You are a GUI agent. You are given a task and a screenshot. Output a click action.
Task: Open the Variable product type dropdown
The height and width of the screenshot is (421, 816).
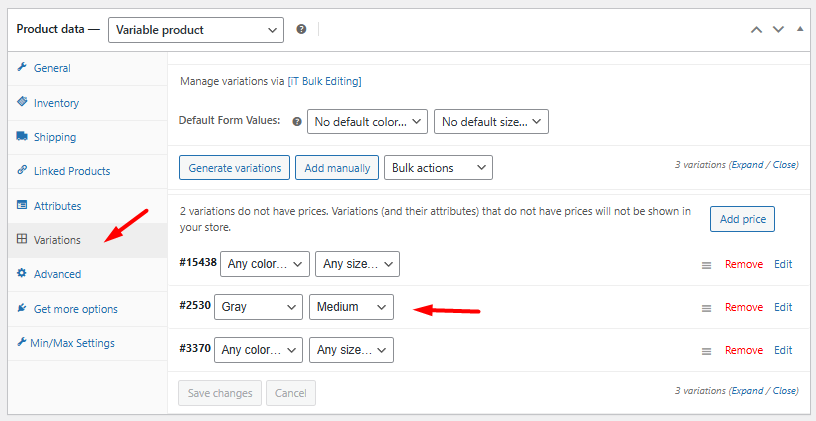(x=195, y=30)
